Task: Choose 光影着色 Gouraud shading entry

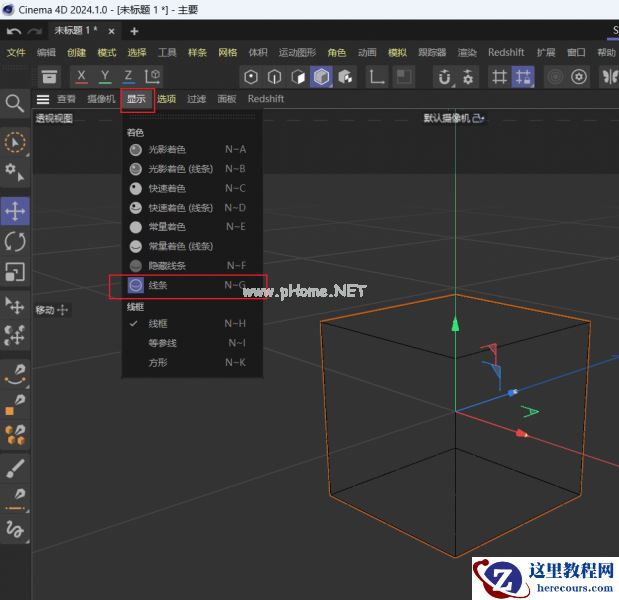Action: click(167, 149)
